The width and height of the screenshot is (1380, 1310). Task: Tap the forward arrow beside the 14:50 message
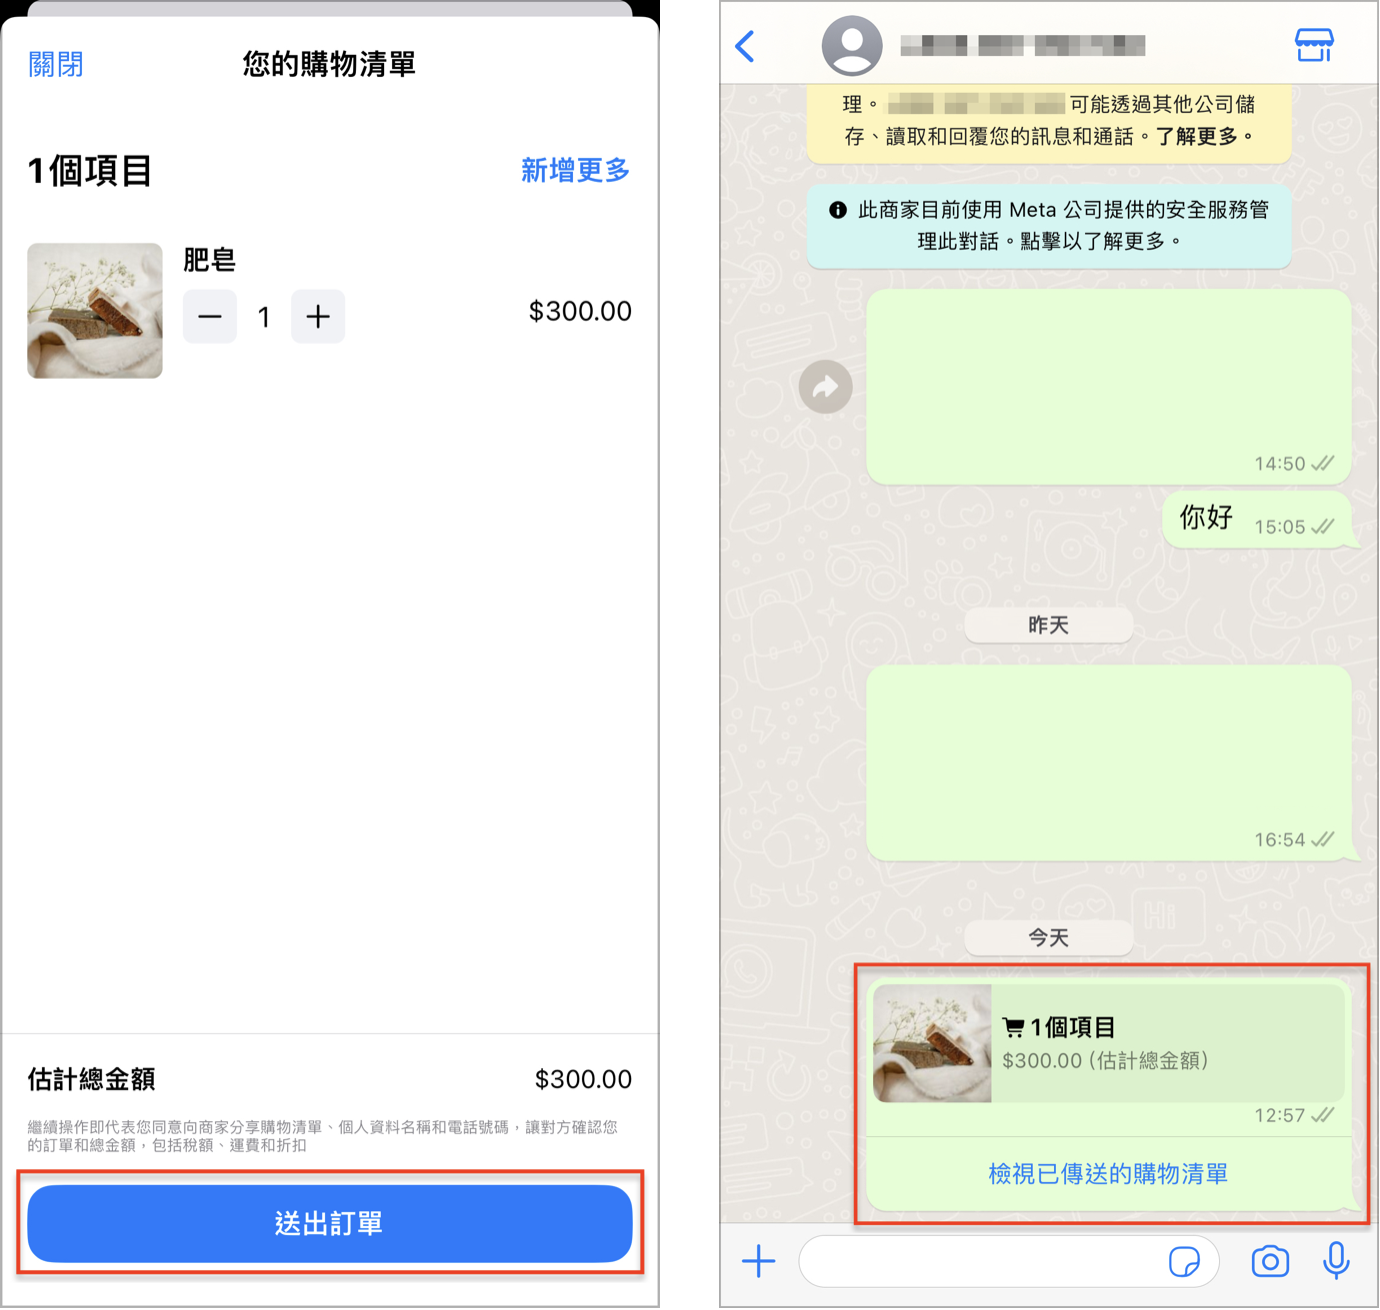tap(826, 387)
